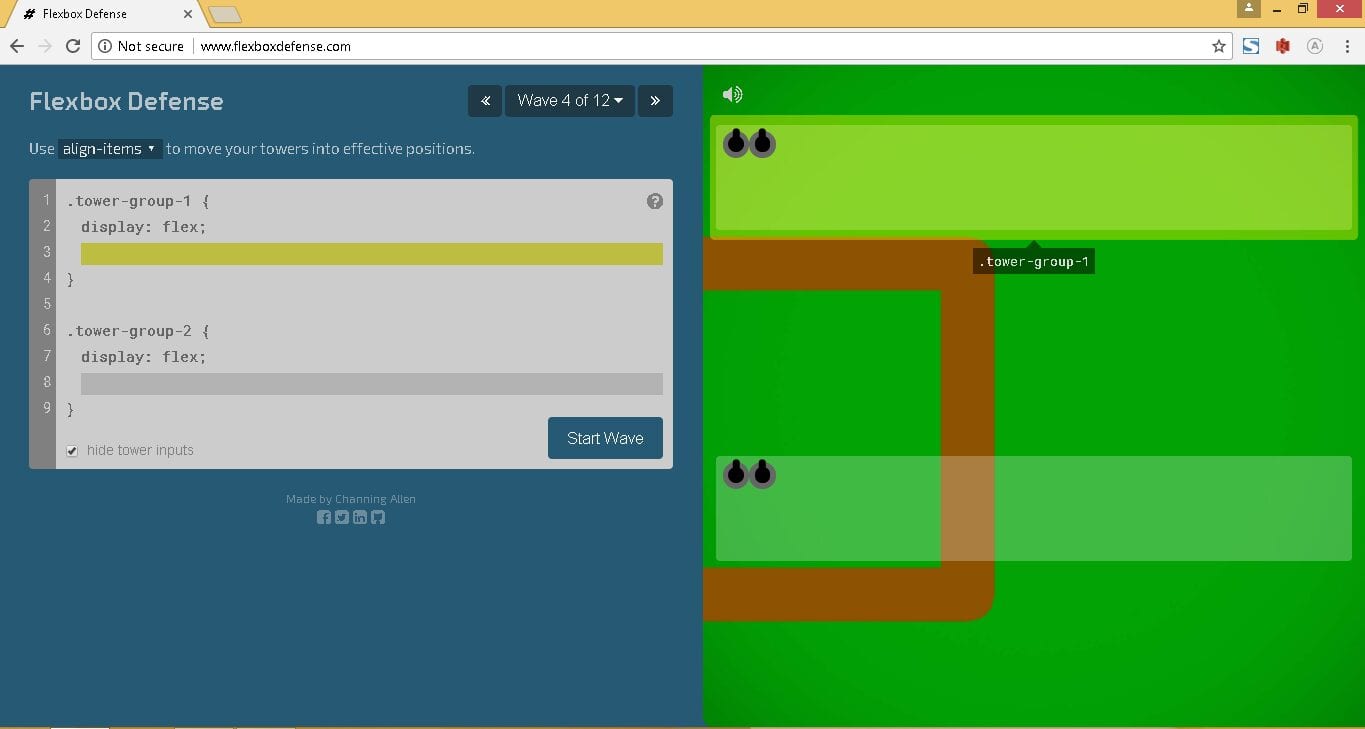Open the Twitter link icon
Screen dimensions: 1365x729
click(342, 517)
